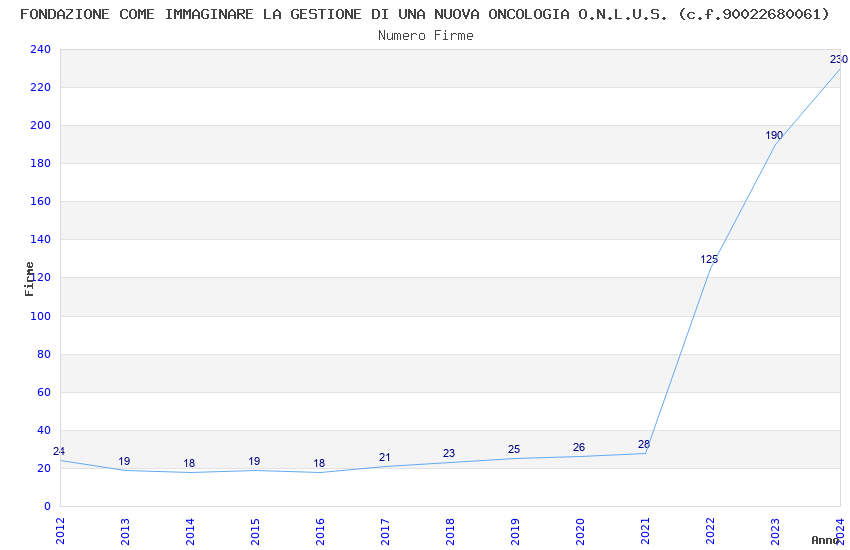Screen dimensions: 850x550
Task: Click the 'Numero Firme' subtitle
Action: pos(426,36)
